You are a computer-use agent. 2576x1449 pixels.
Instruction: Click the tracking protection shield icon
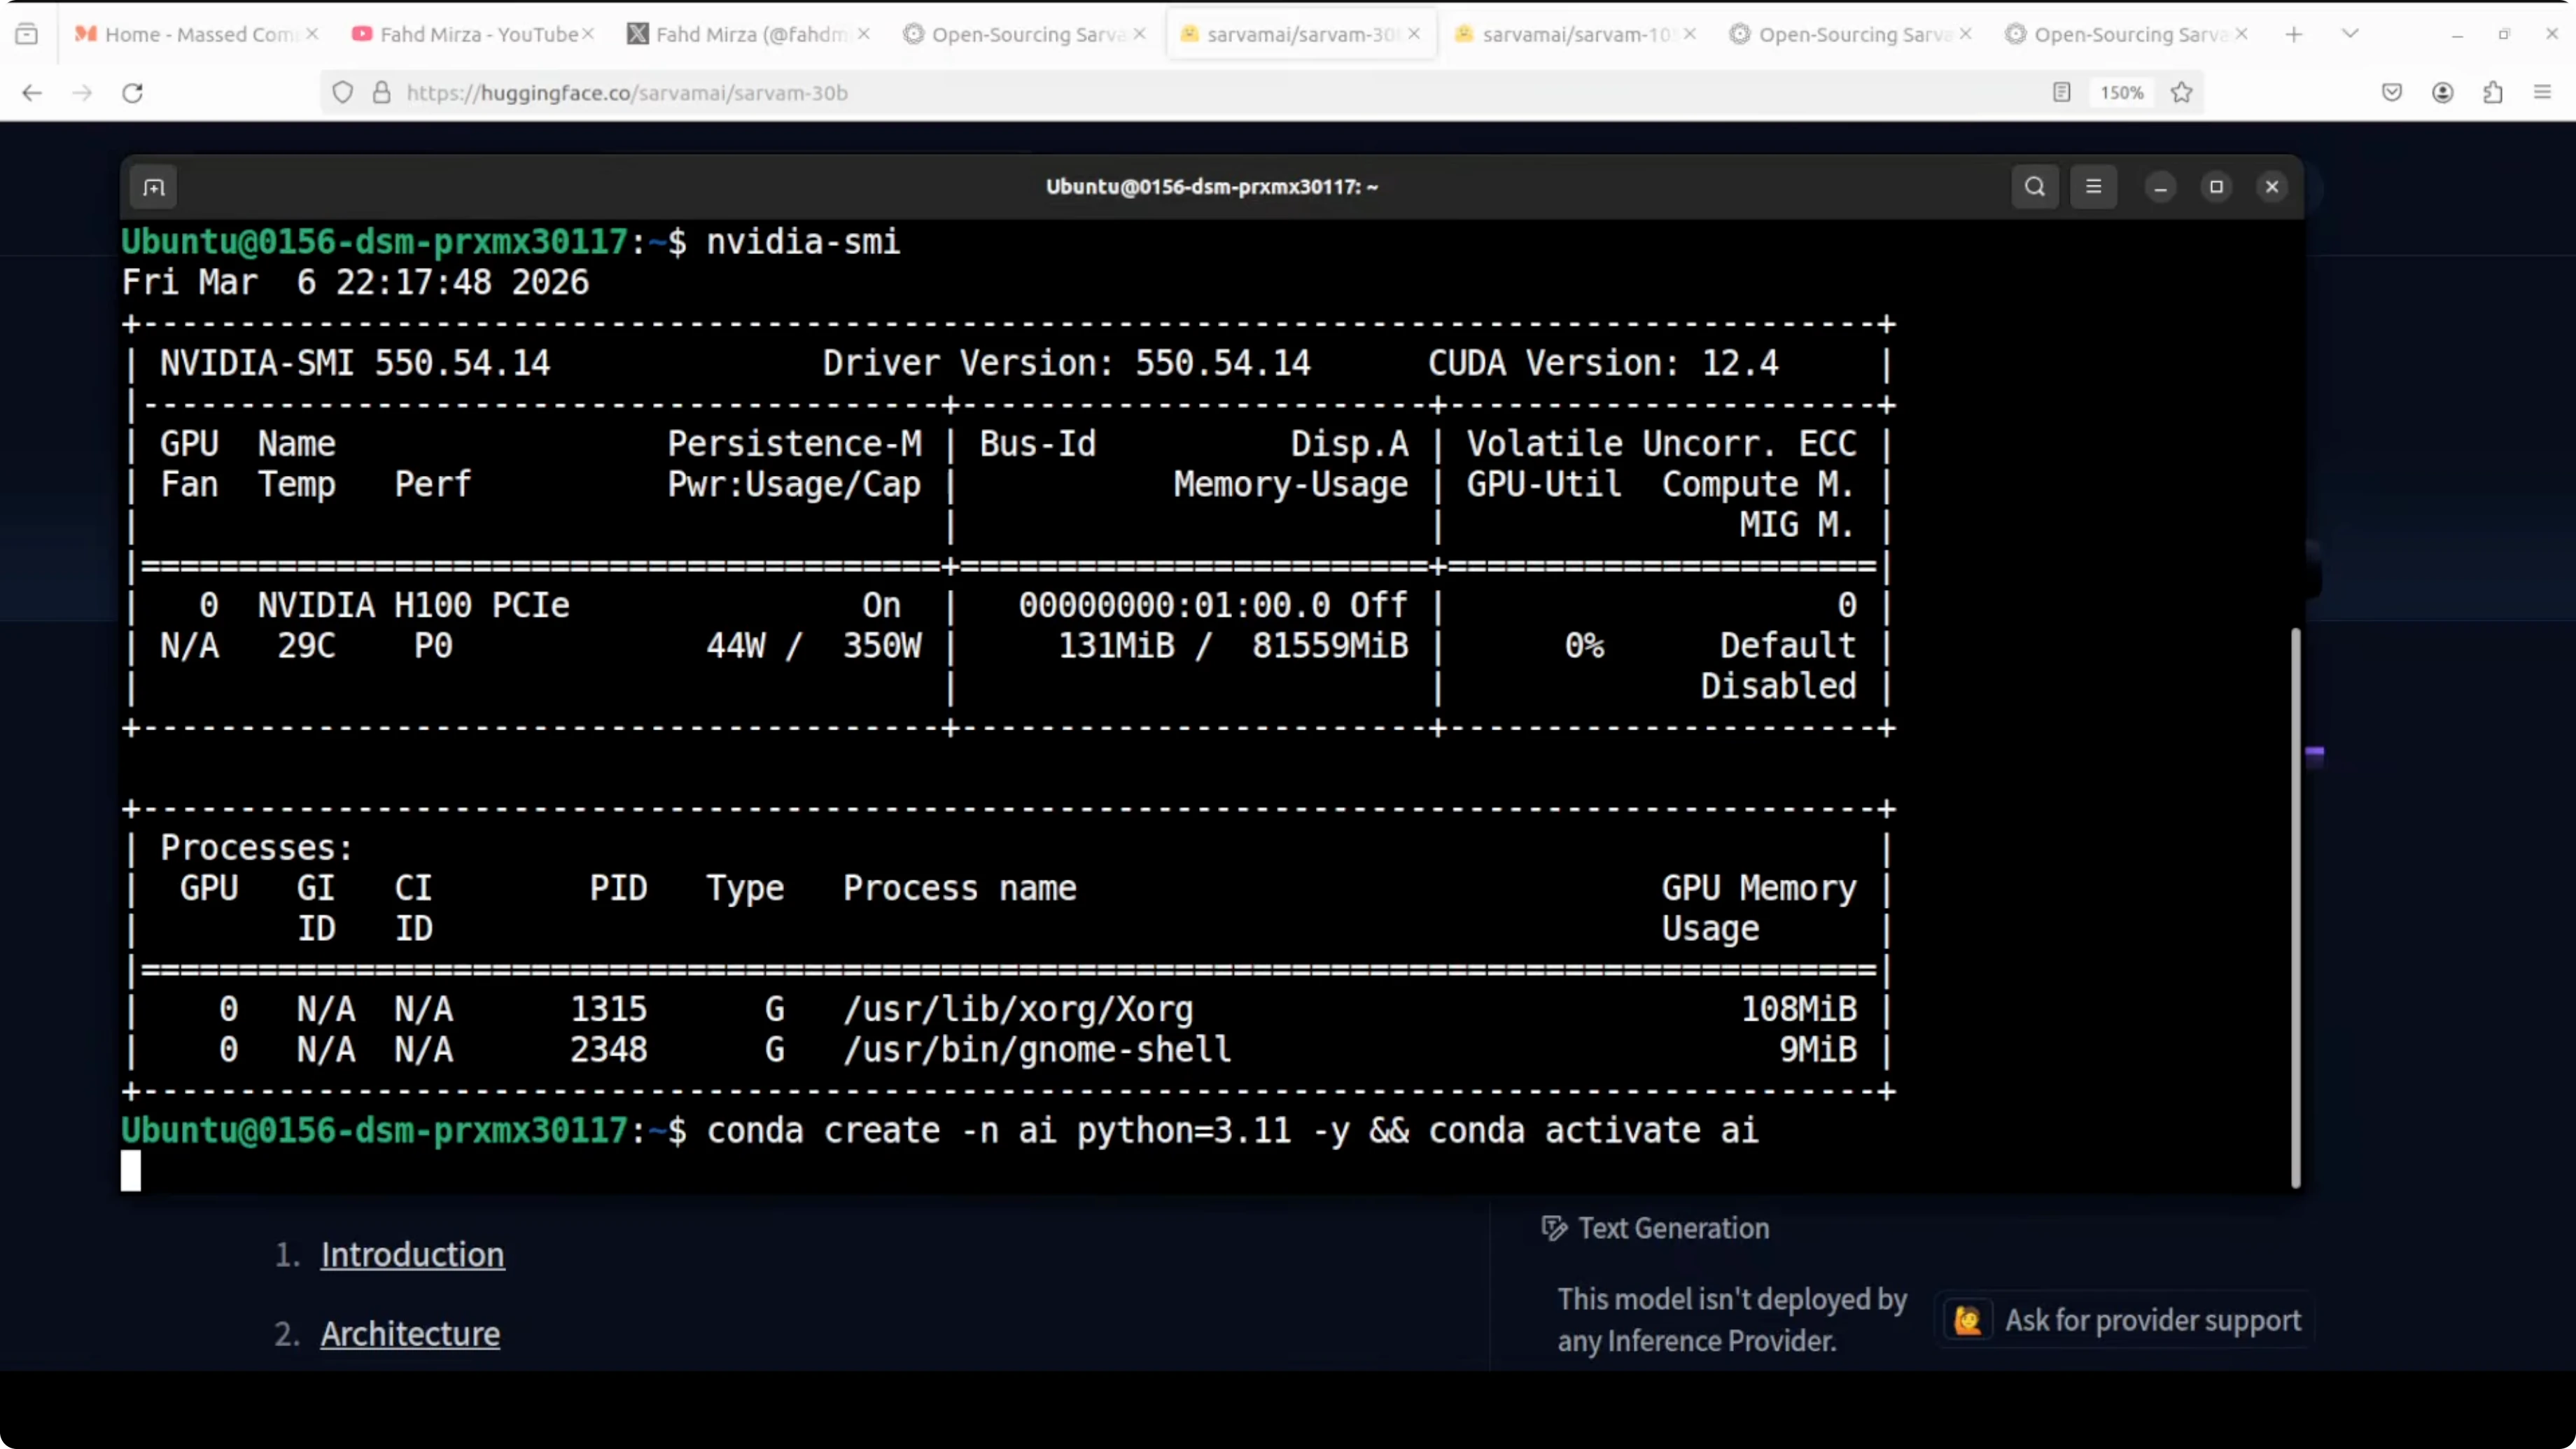343,93
